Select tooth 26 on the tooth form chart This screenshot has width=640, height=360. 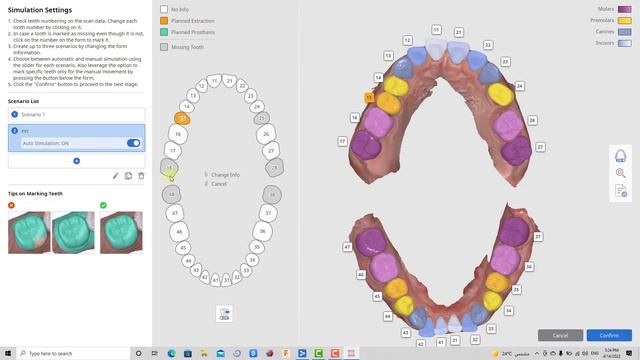coord(266,134)
